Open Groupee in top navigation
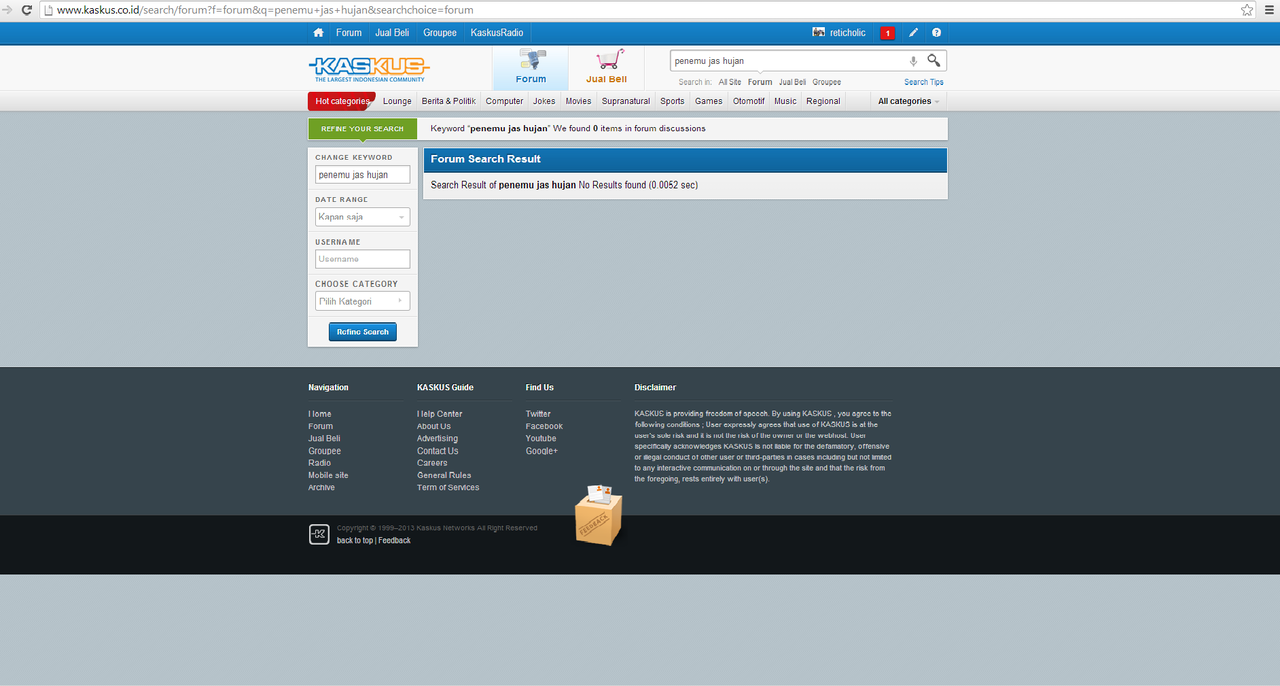The width and height of the screenshot is (1280, 686). [x=440, y=33]
